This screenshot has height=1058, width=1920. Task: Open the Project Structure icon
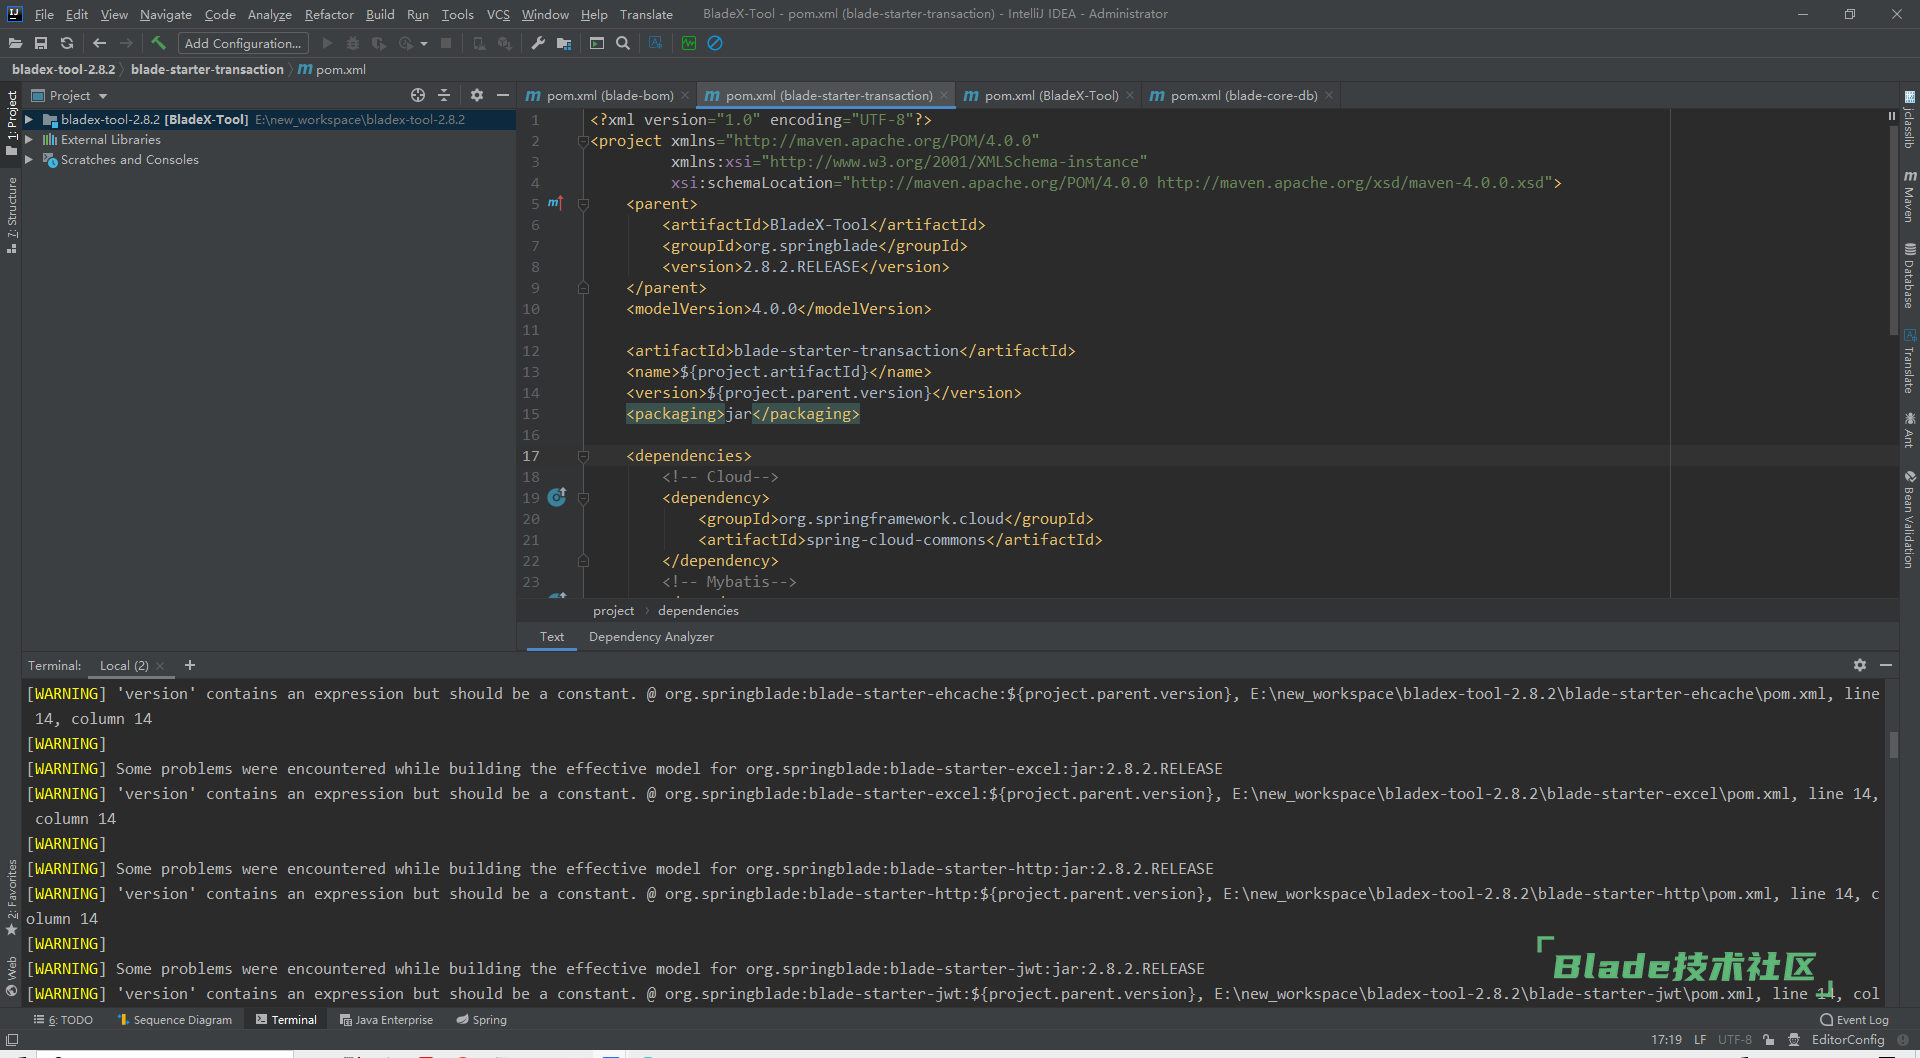click(x=564, y=43)
